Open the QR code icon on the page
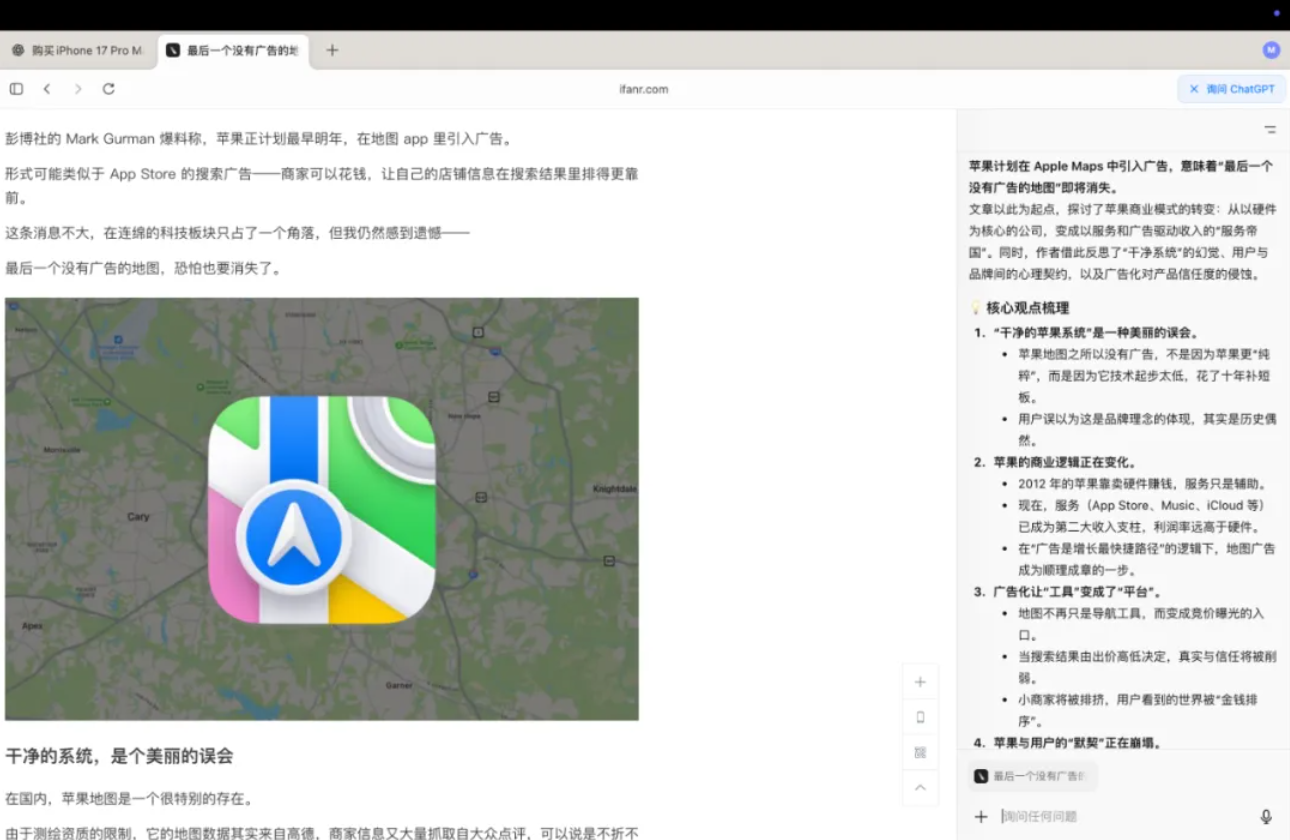This screenshot has height=840, width=1290. [919, 753]
